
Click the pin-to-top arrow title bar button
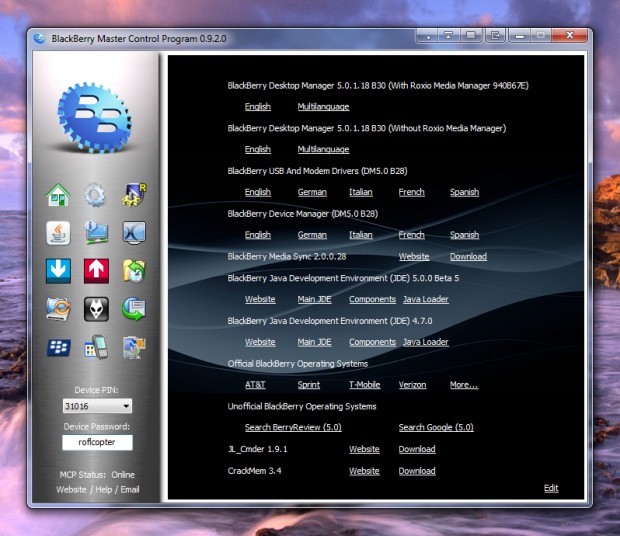click(x=448, y=36)
